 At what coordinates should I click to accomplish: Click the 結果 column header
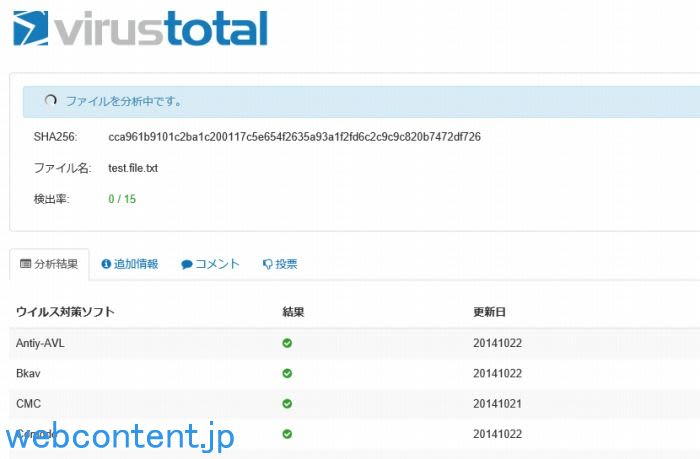click(293, 312)
